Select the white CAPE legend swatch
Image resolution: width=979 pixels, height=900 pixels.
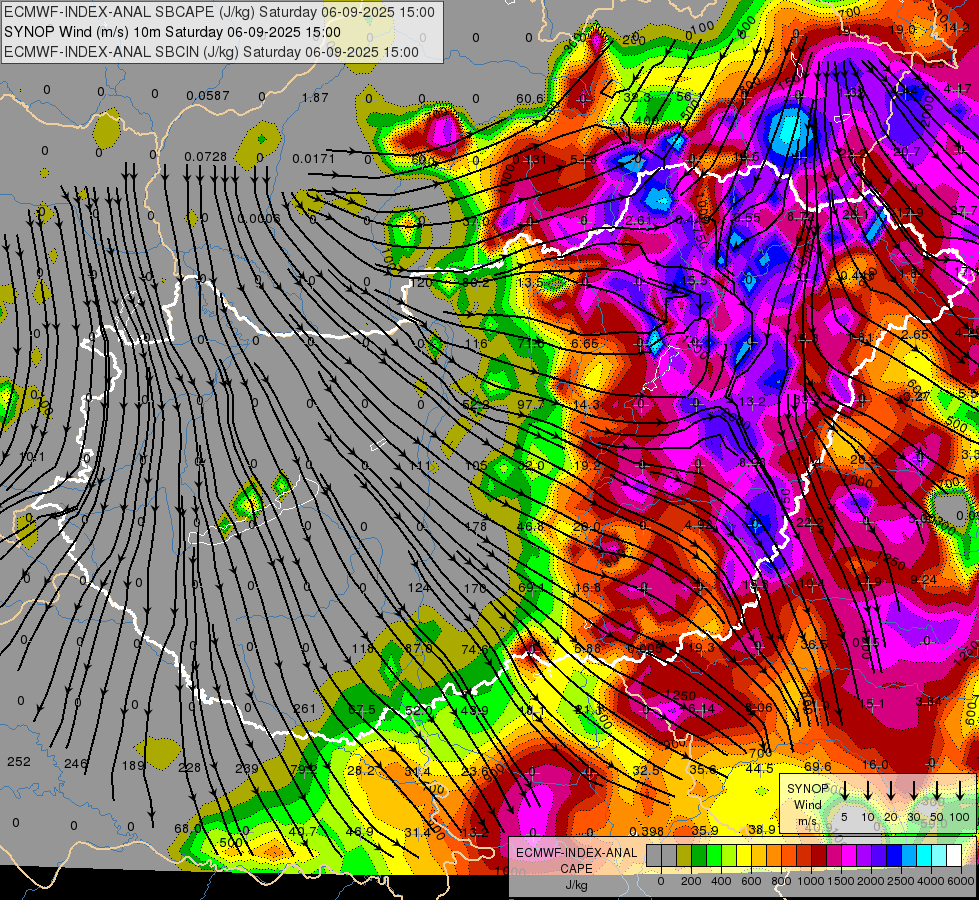pos(954,855)
